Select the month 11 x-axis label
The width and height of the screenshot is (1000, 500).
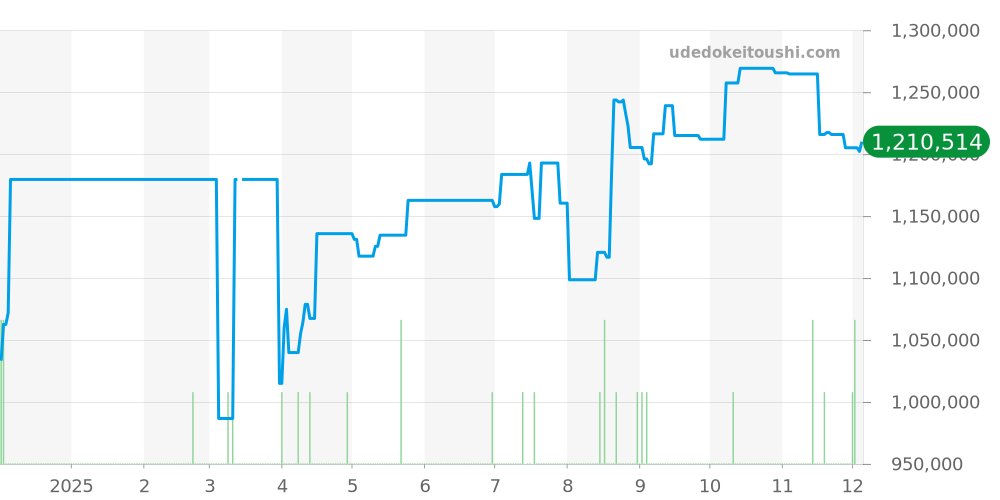tap(782, 486)
